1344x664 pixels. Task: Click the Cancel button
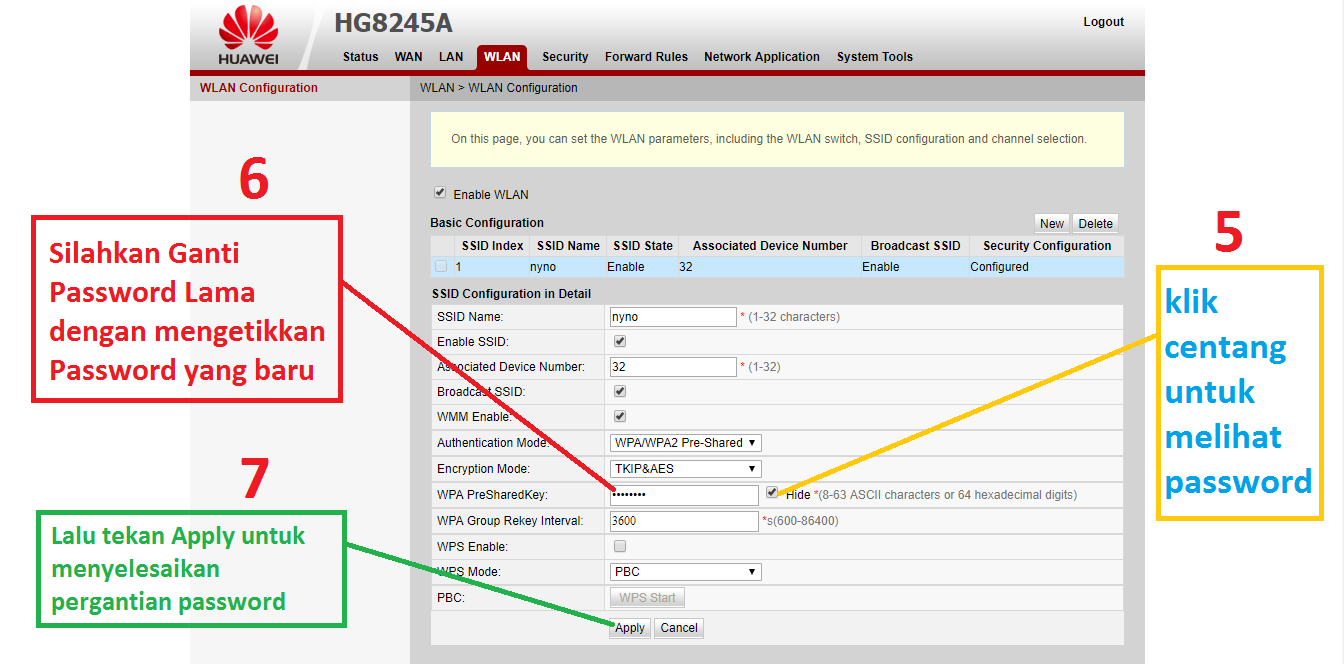[x=679, y=628]
